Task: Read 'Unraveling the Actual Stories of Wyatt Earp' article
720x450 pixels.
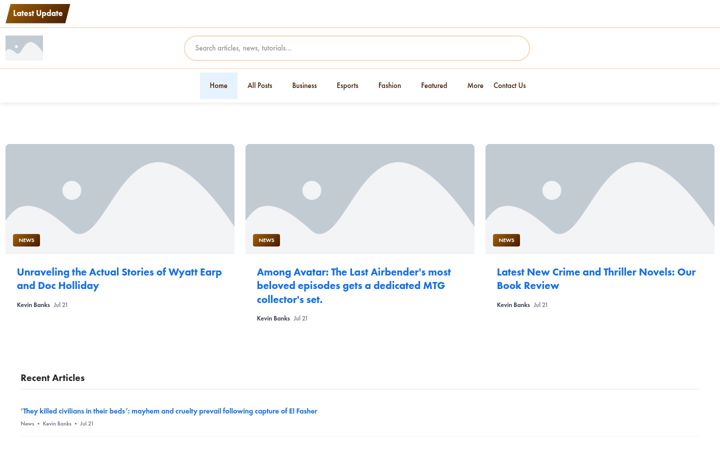Action: point(119,279)
